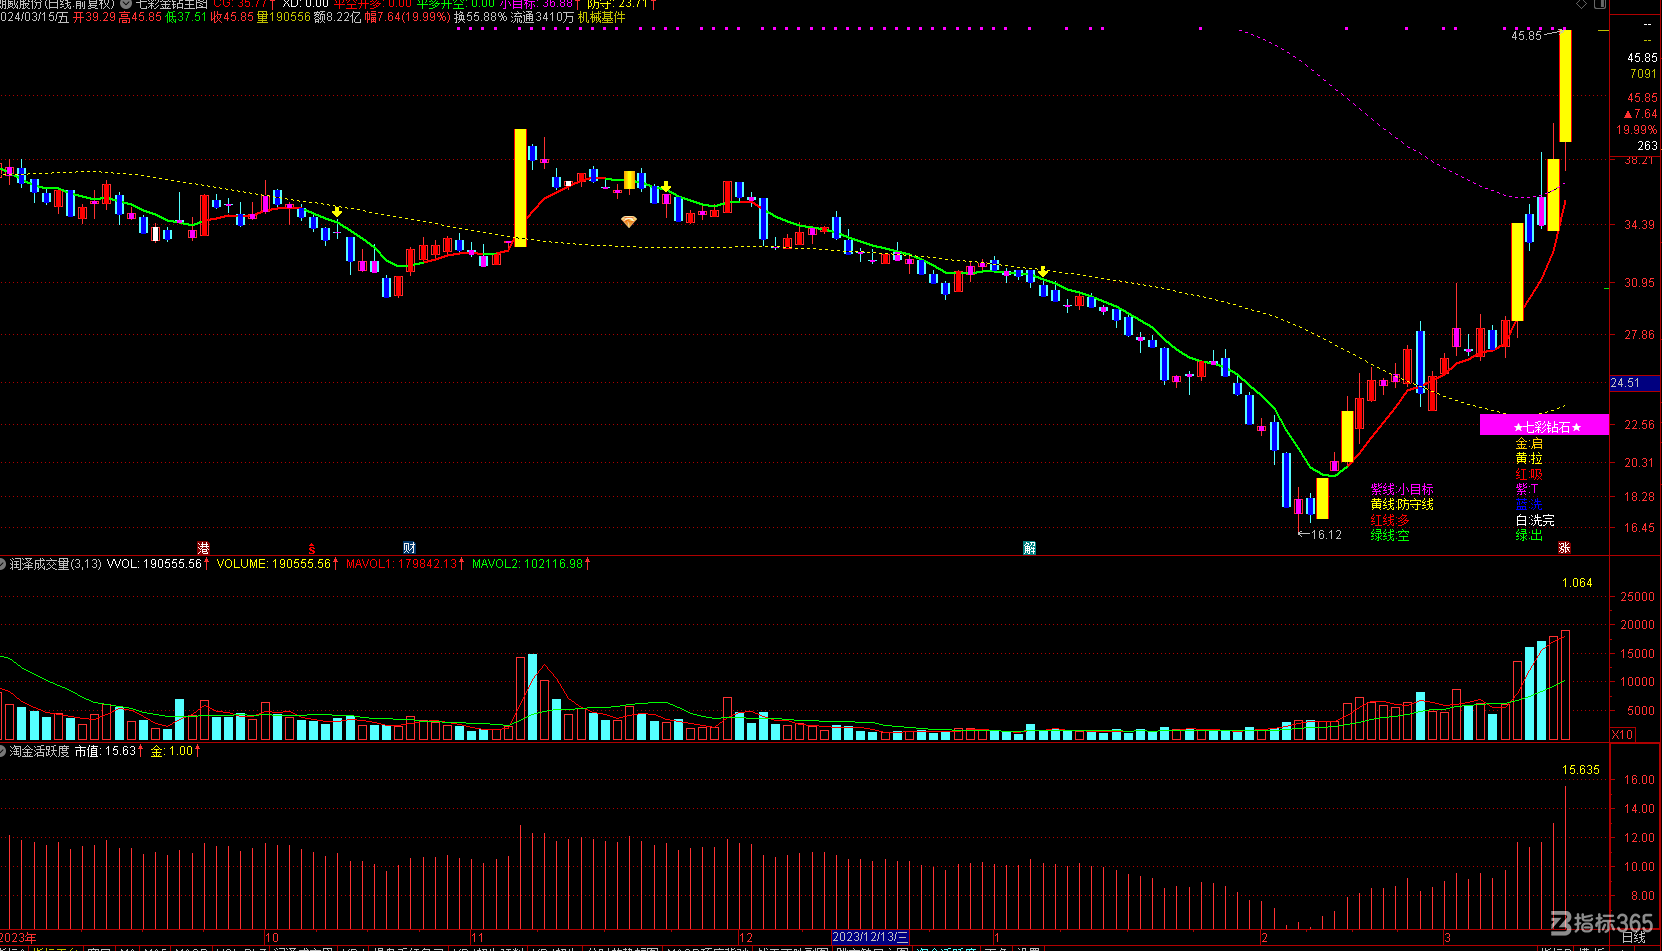Click the orange diamond signal on the chart
Viewport: 1662px width, 951px height.
(x=628, y=222)
